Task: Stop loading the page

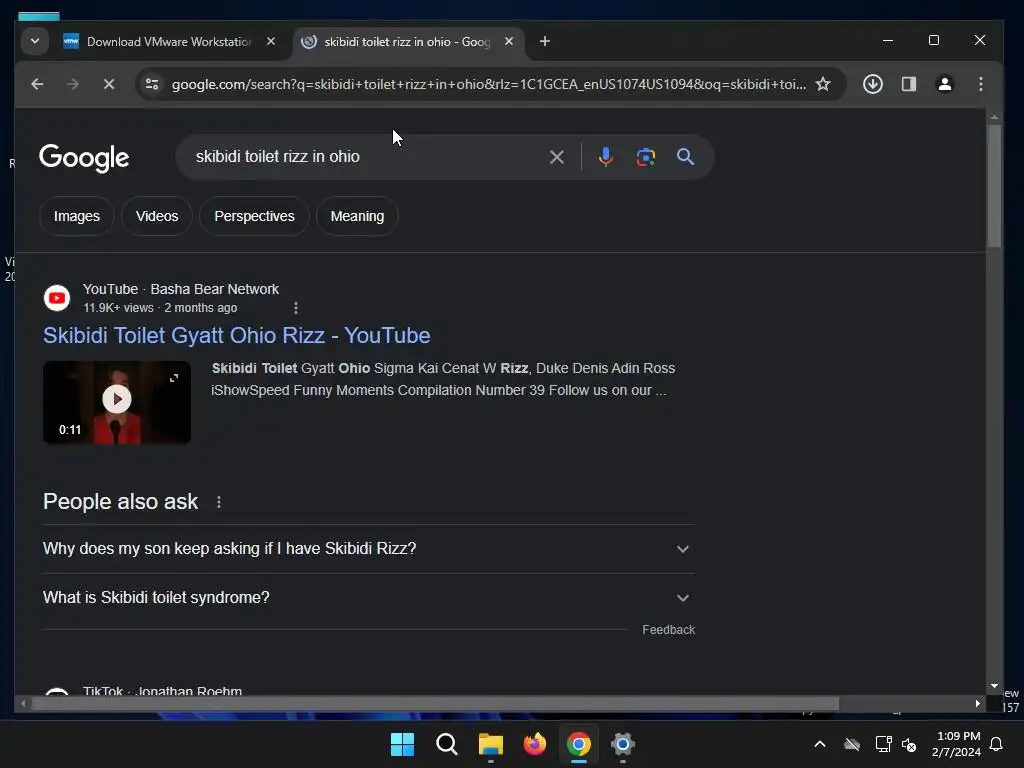Action: pyautogui.click(x=109, y=84)
